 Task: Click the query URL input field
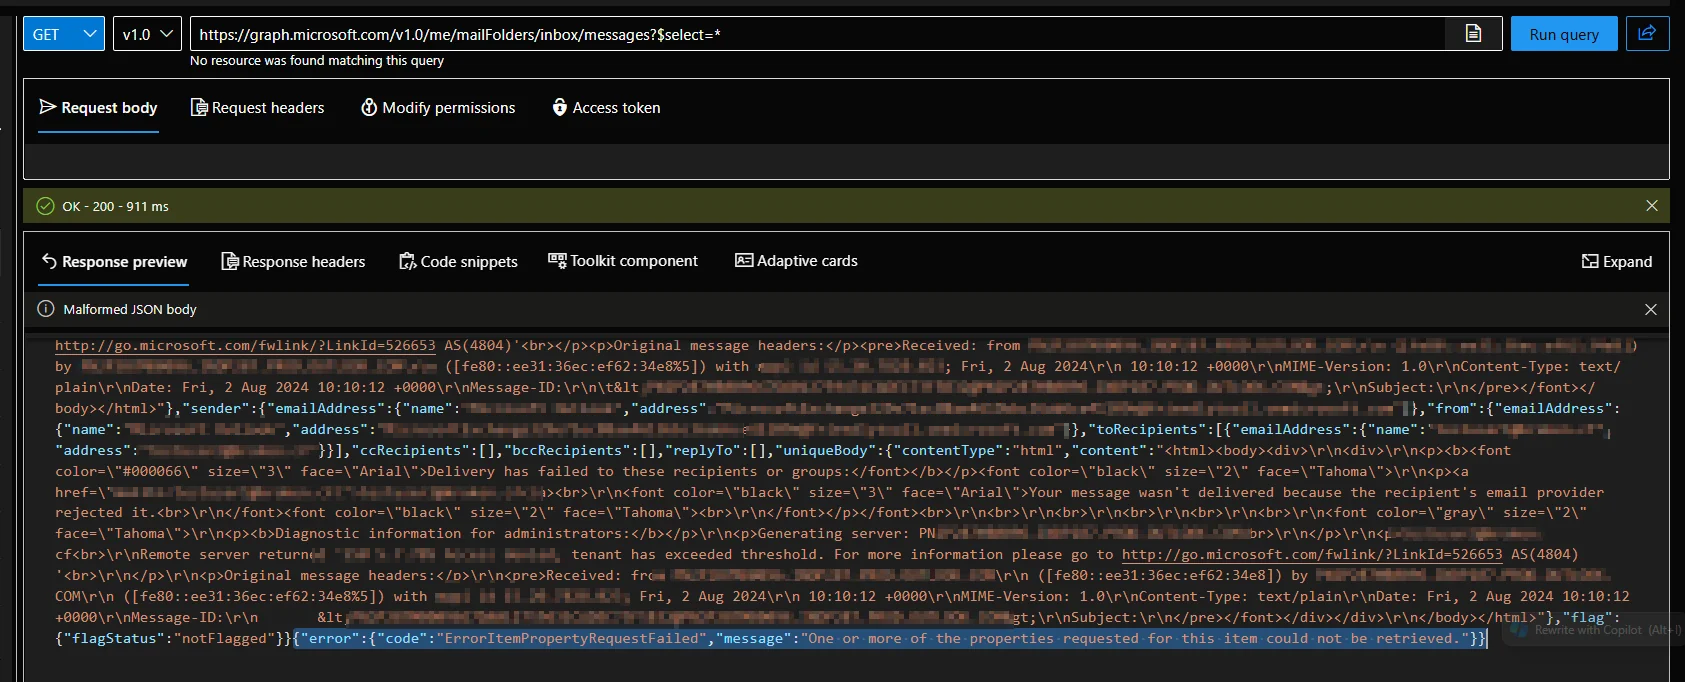[x=816, y=34]
